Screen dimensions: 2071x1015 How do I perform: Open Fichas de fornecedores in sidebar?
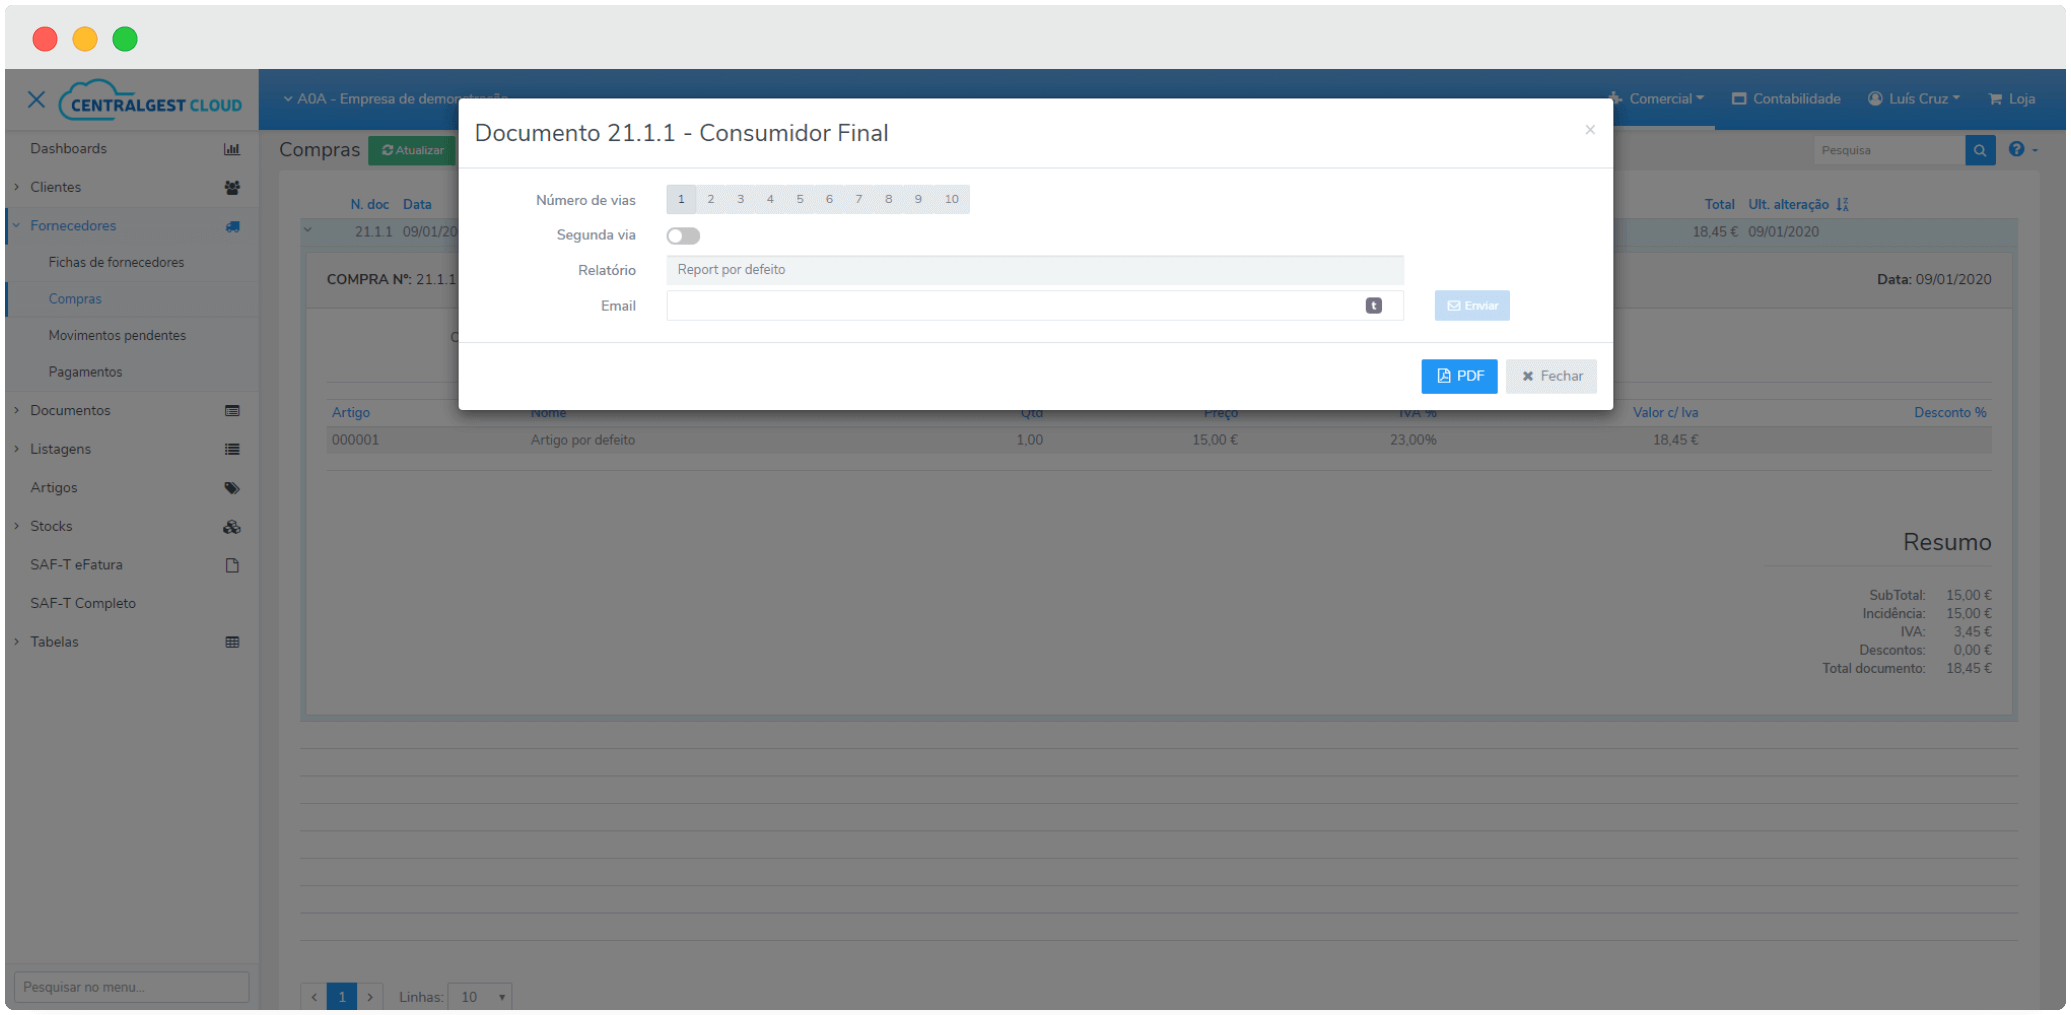pos(116,262)
